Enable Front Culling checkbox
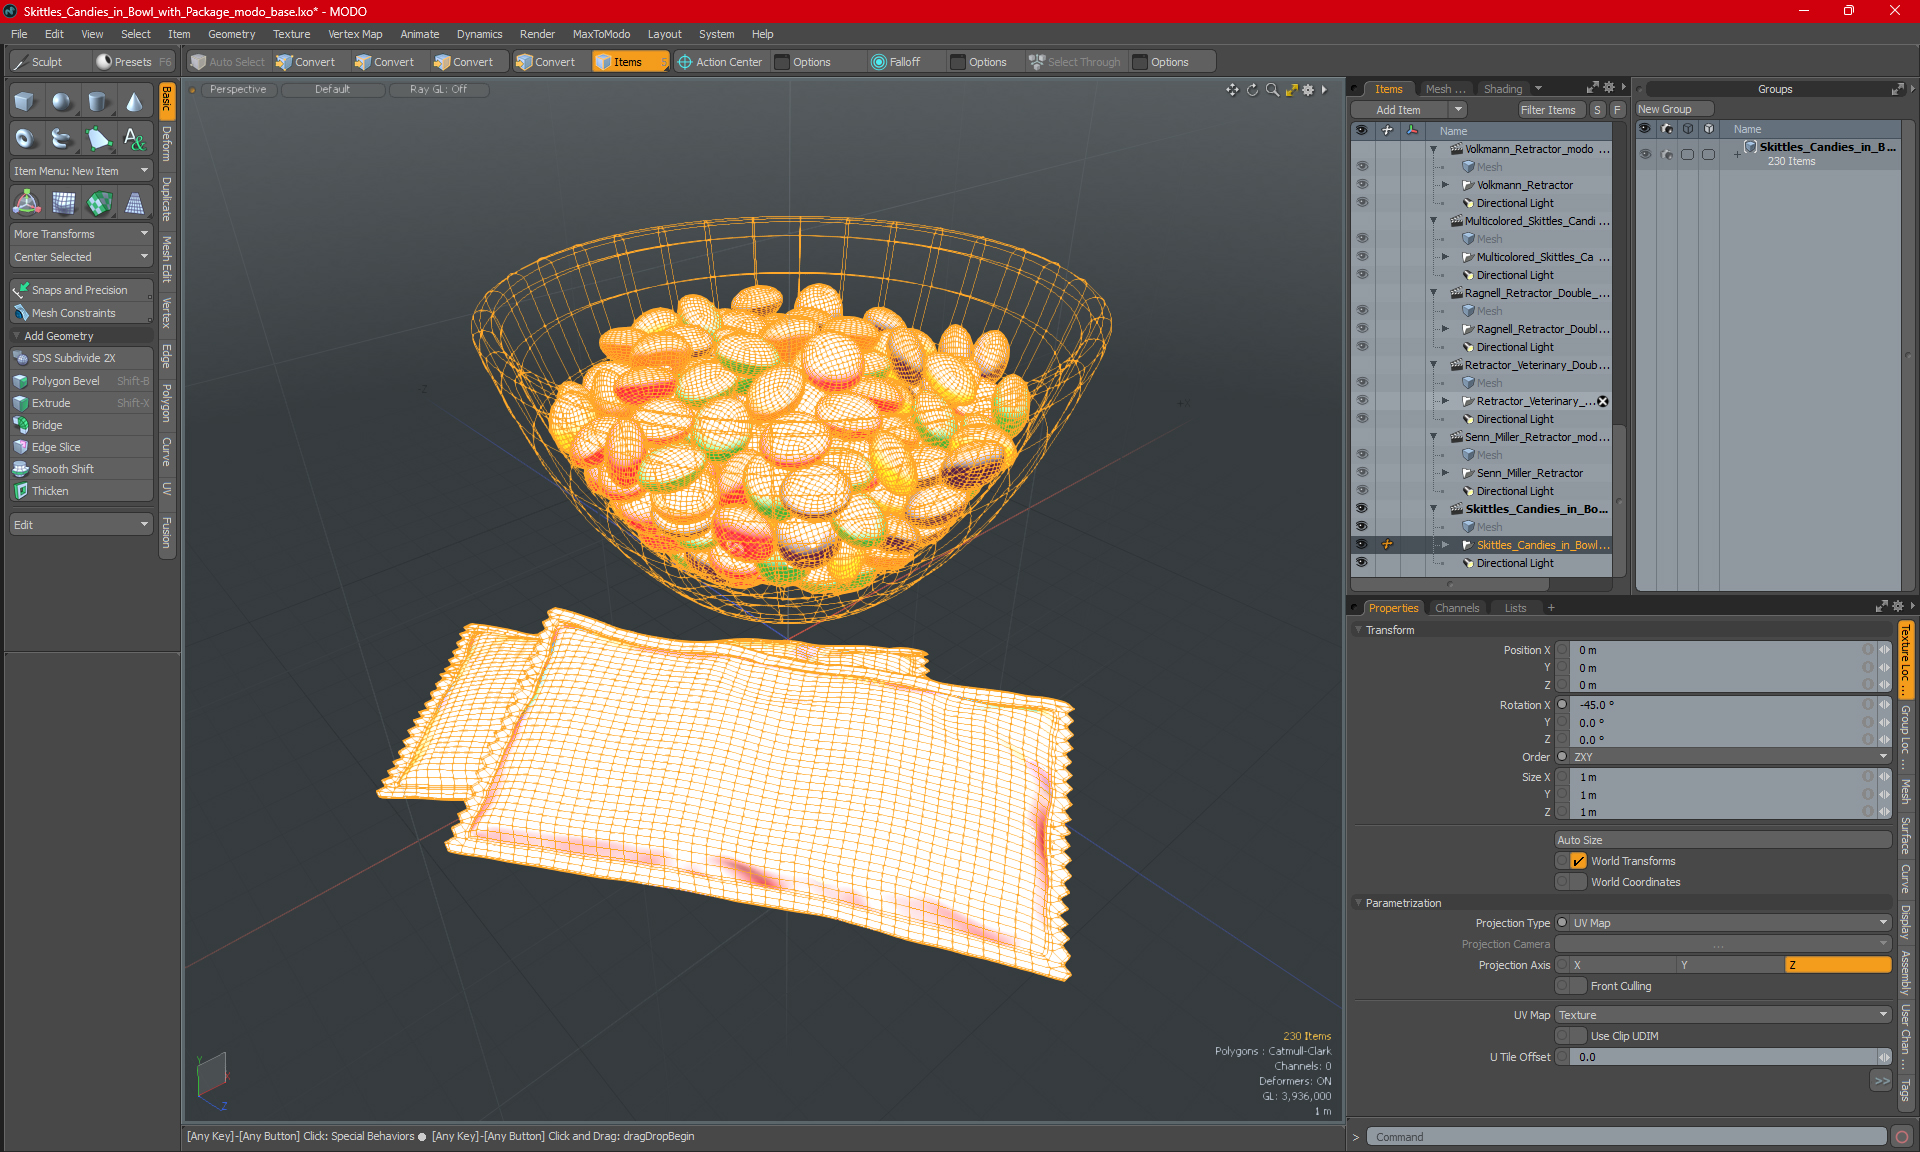 coord(1578,986)
